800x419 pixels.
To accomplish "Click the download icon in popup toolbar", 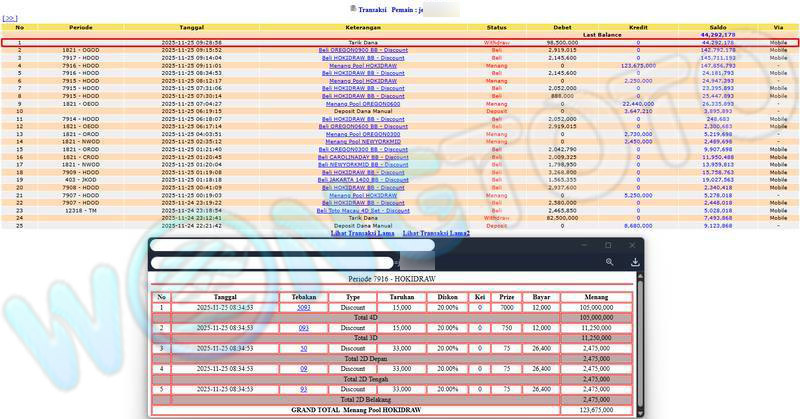I will tap(634, 262).
